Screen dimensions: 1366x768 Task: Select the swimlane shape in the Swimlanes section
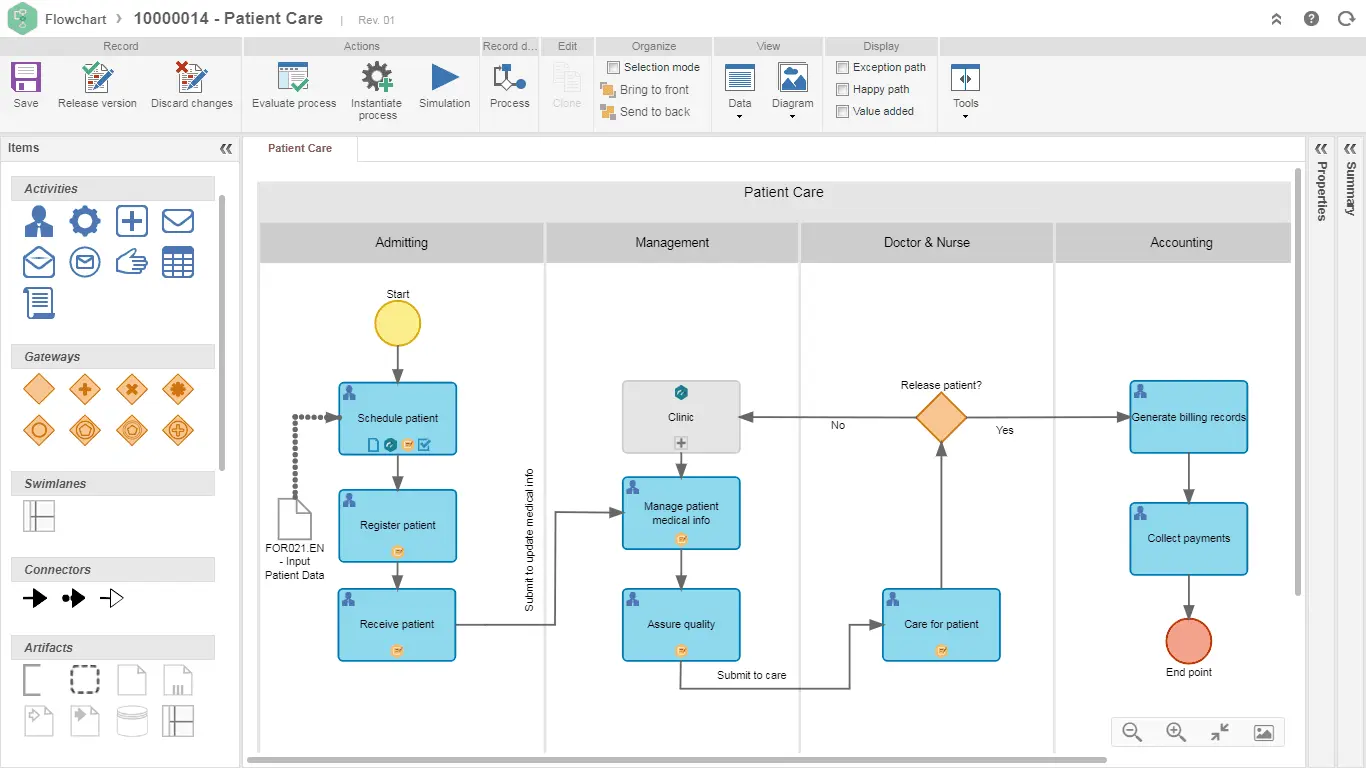click(x=38, y=516)
